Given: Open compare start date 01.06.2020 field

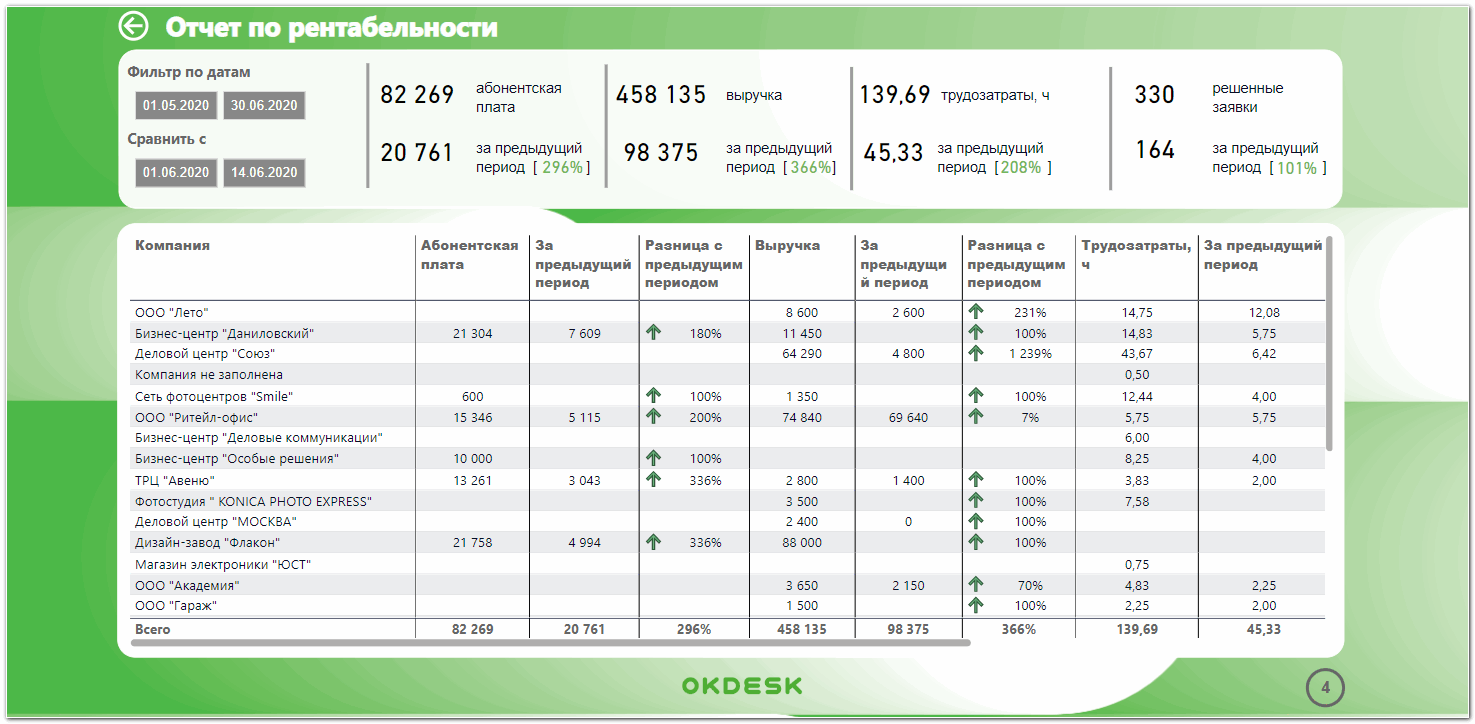Looking at the screenshot, I should [178, 172].
